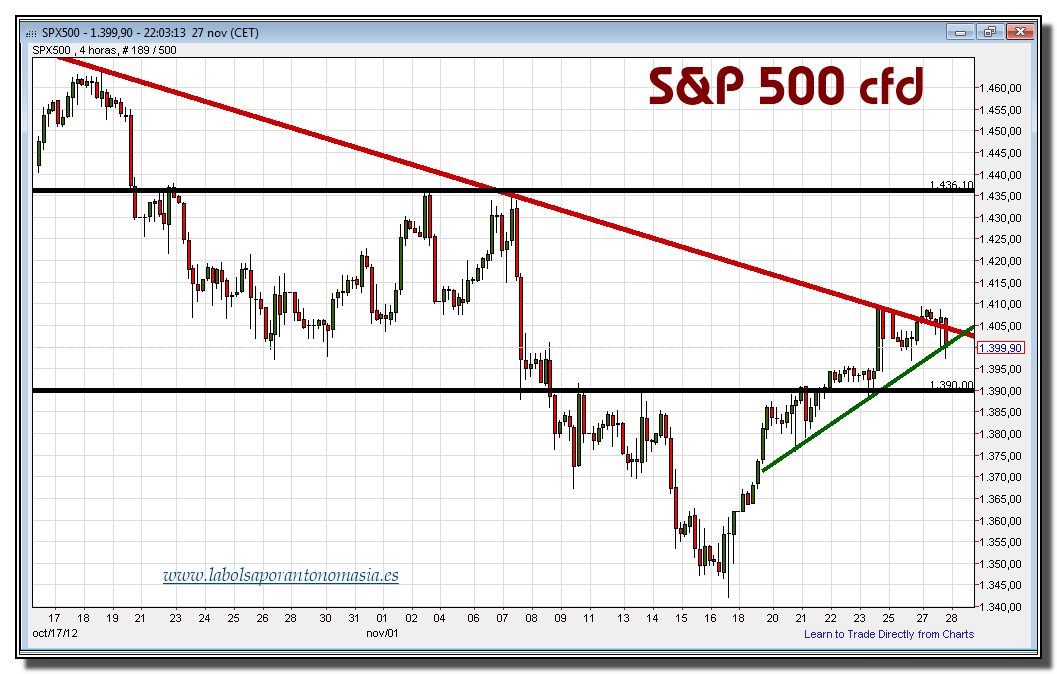Click the 1.355,00 price axis label
Image resolution: width=1057 pixels, height=674 pixels.
click(x=1001, y=543)
